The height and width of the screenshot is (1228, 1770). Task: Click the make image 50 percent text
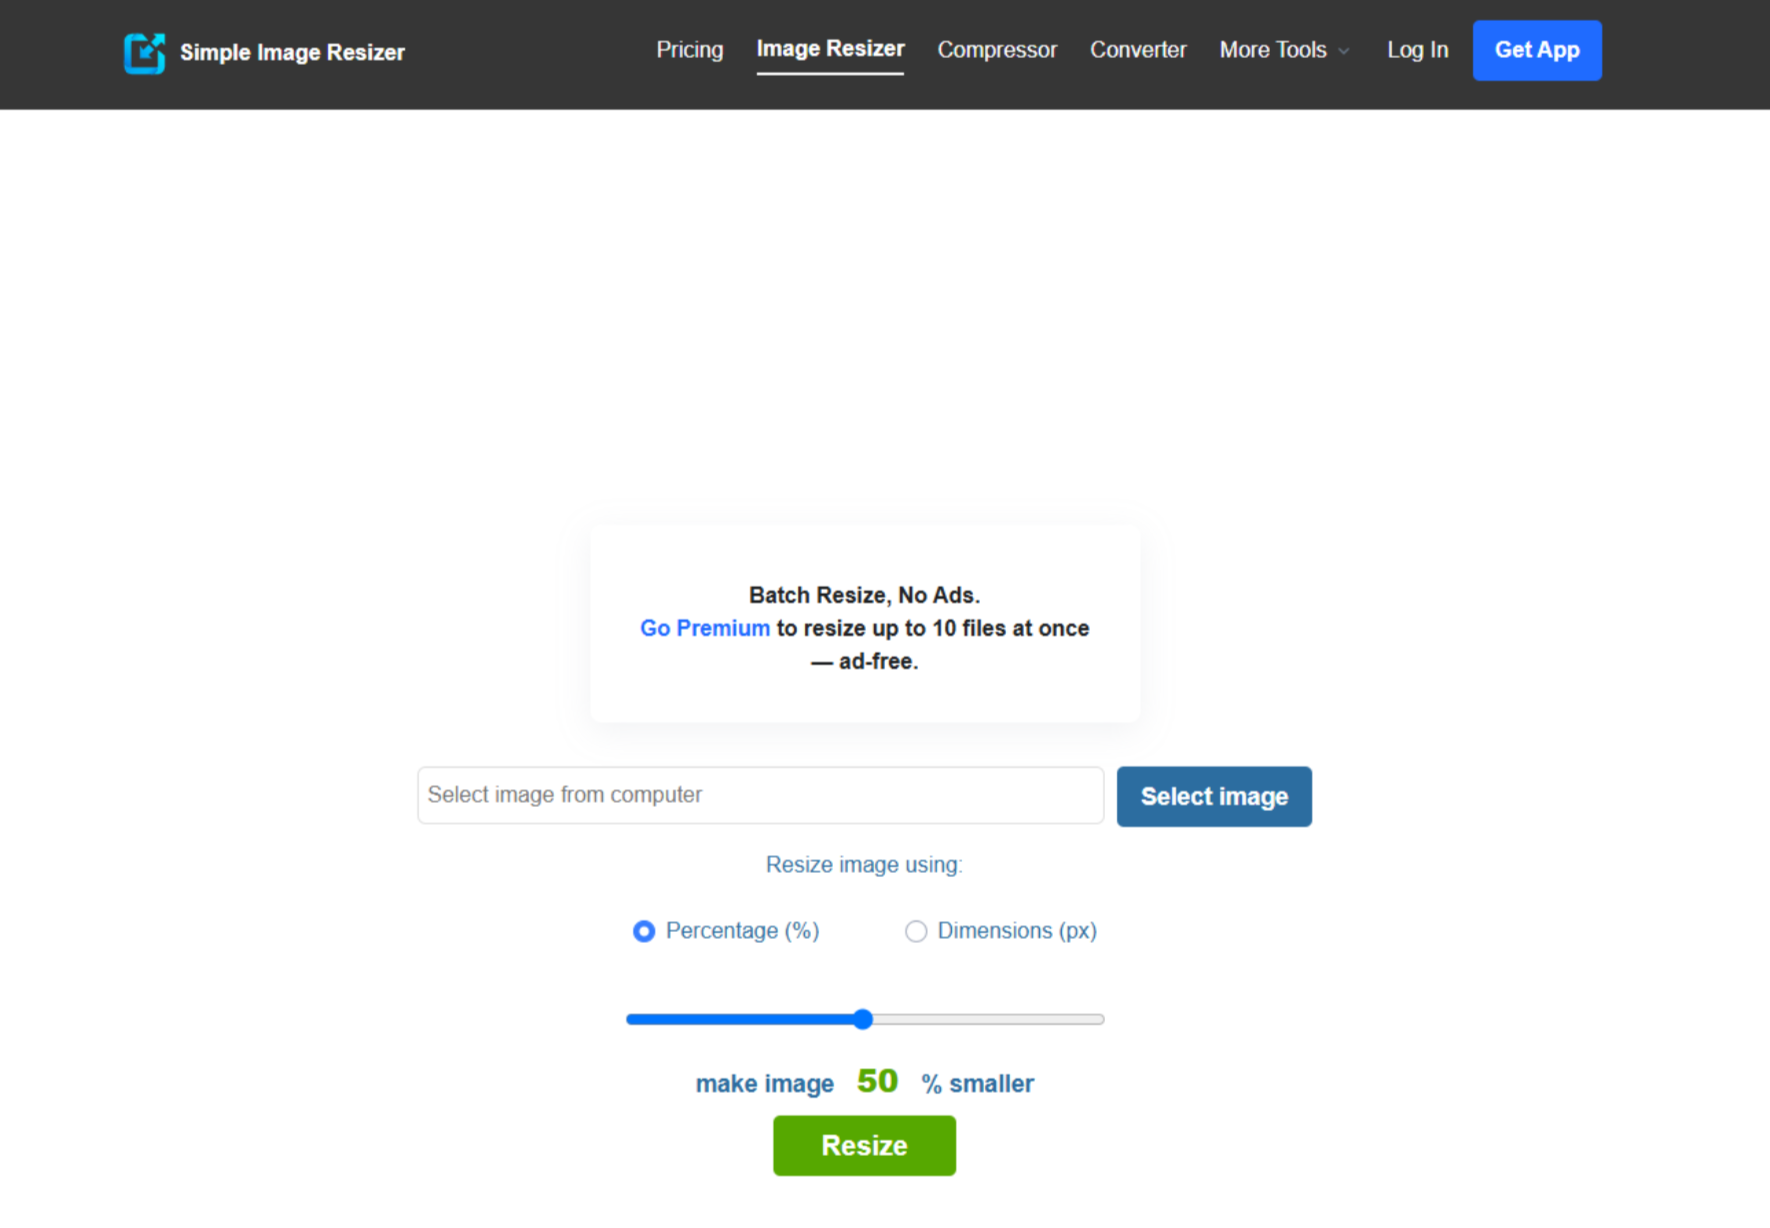pyautogui.click(x=864, y=1081)
